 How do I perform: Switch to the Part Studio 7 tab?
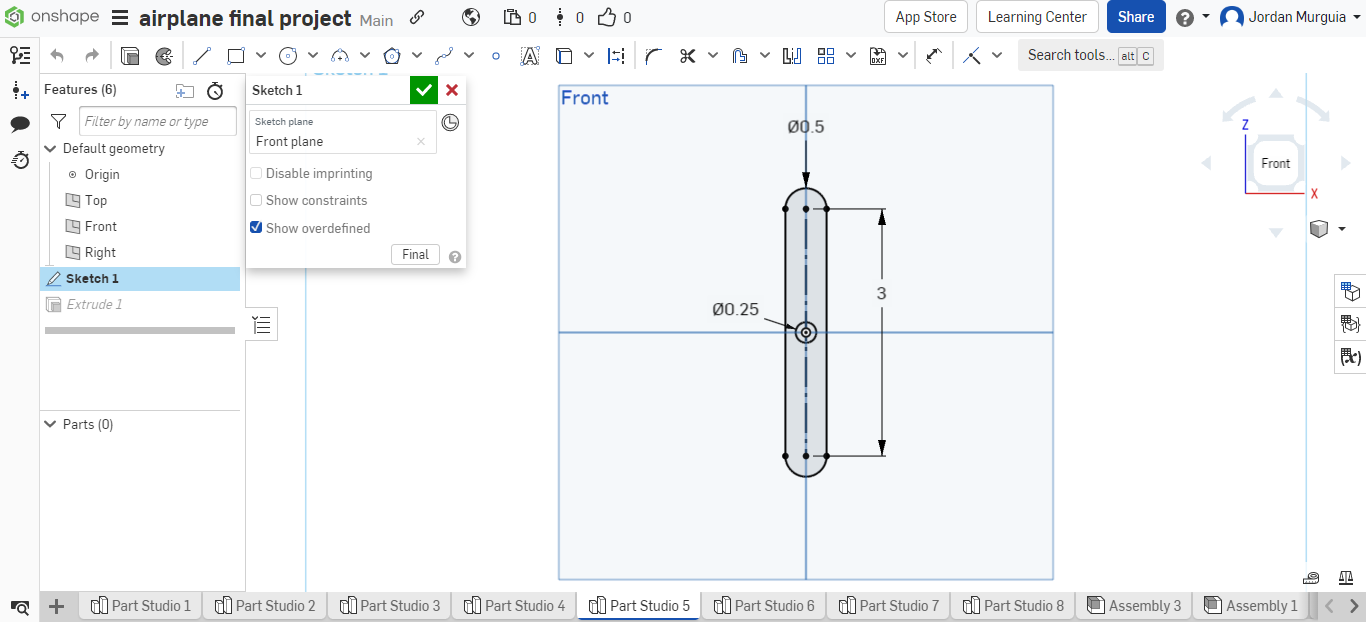[x=888, y=605]
